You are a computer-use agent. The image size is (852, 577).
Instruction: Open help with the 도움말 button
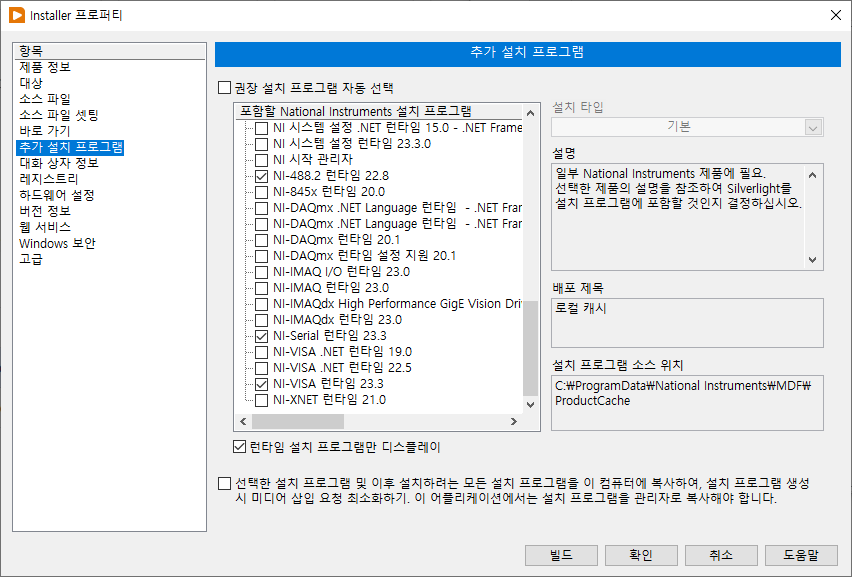801,555
